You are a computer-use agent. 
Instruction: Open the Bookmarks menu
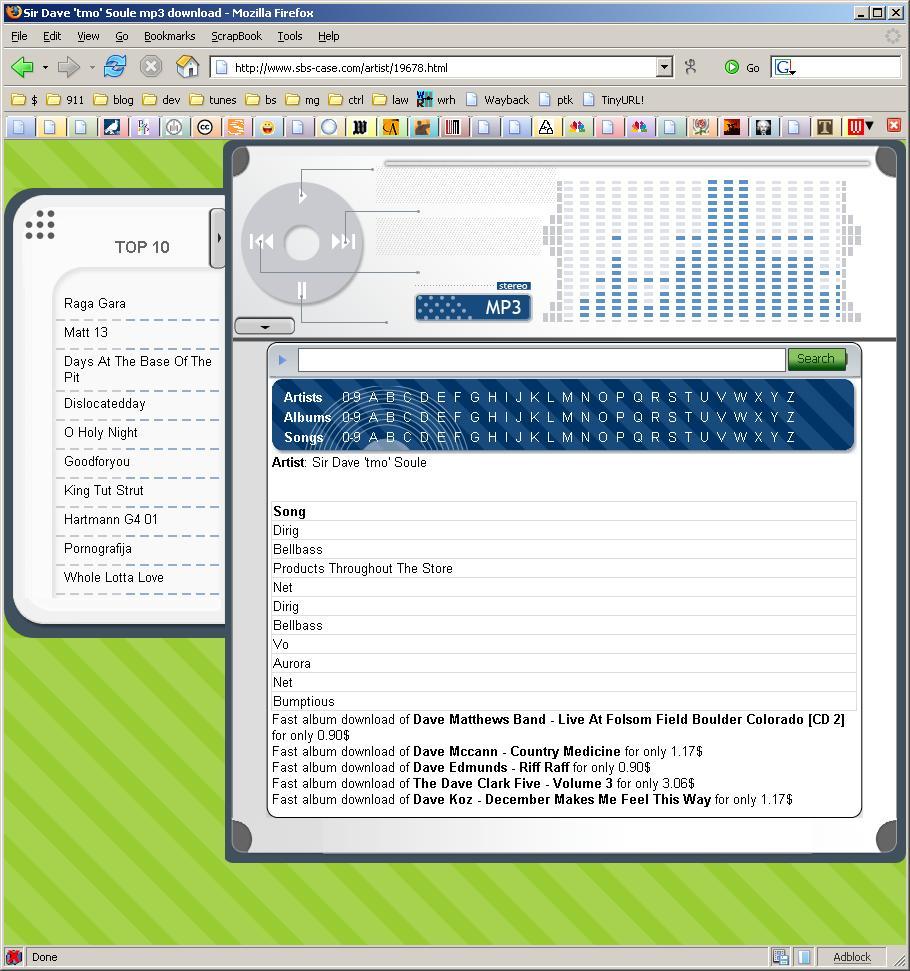(x=169, y=36)
